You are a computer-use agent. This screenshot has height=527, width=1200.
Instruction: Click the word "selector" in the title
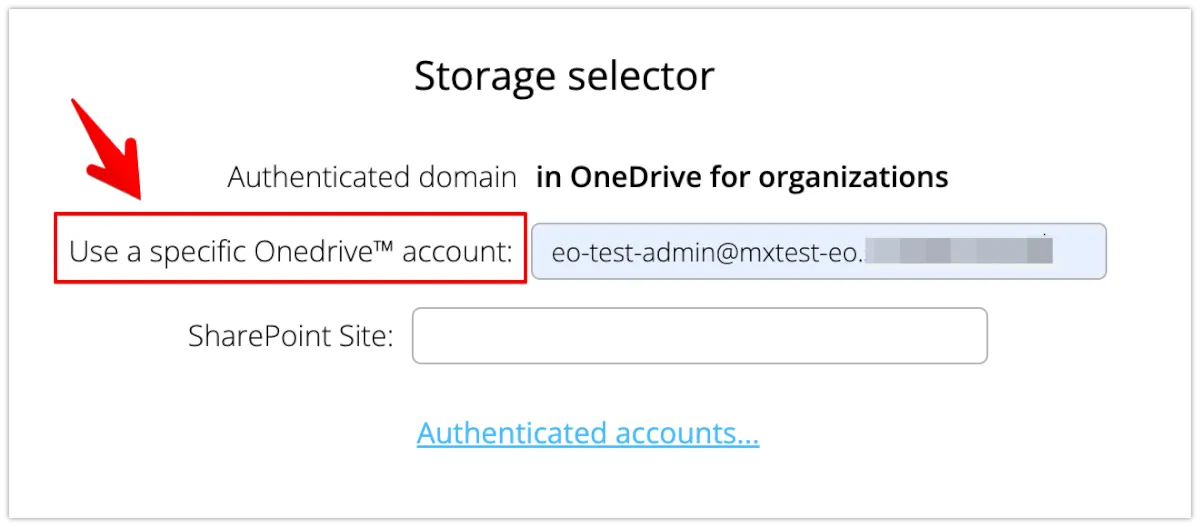[x=632, y=77]
